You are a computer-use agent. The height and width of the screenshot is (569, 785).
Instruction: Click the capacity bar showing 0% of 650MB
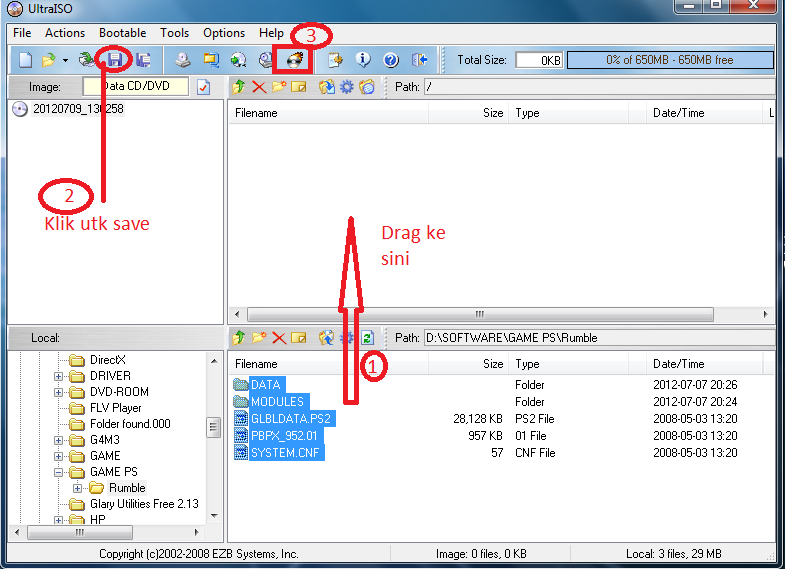click(670, 60)
